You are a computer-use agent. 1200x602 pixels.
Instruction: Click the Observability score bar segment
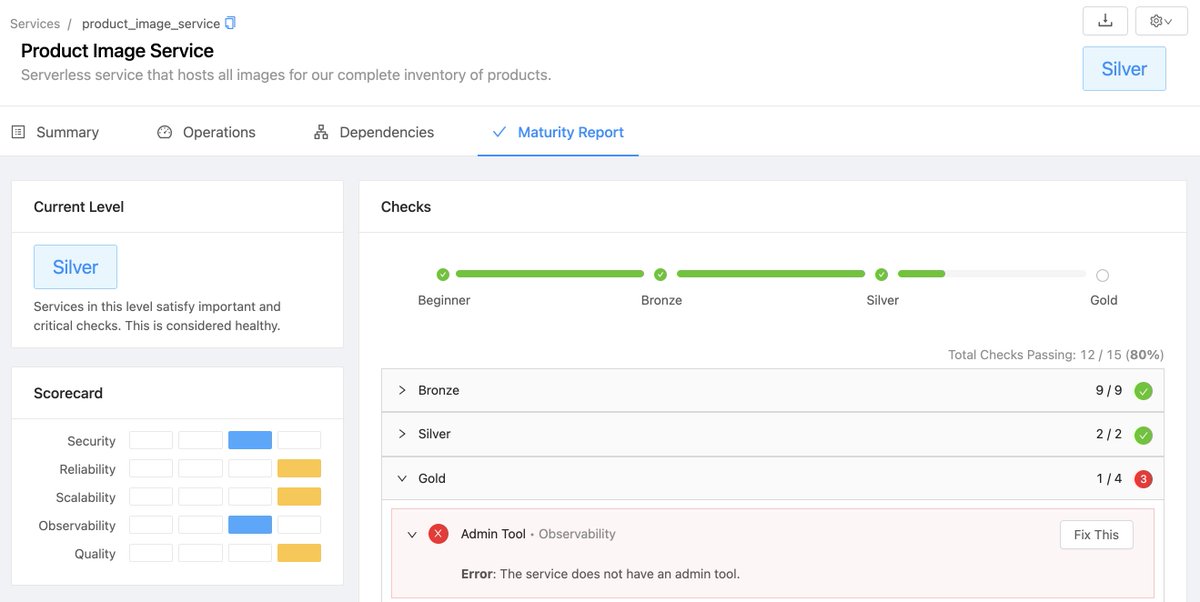[x=249, y=524]
